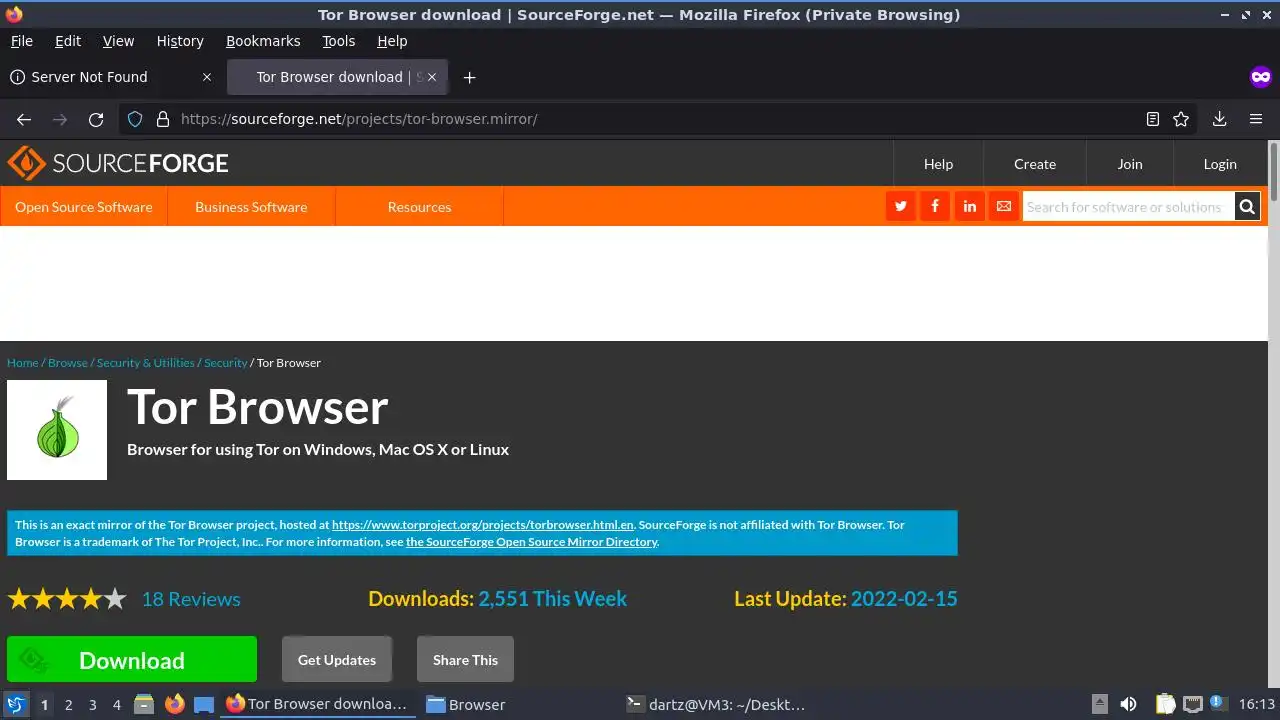Open the History menu

180,41
